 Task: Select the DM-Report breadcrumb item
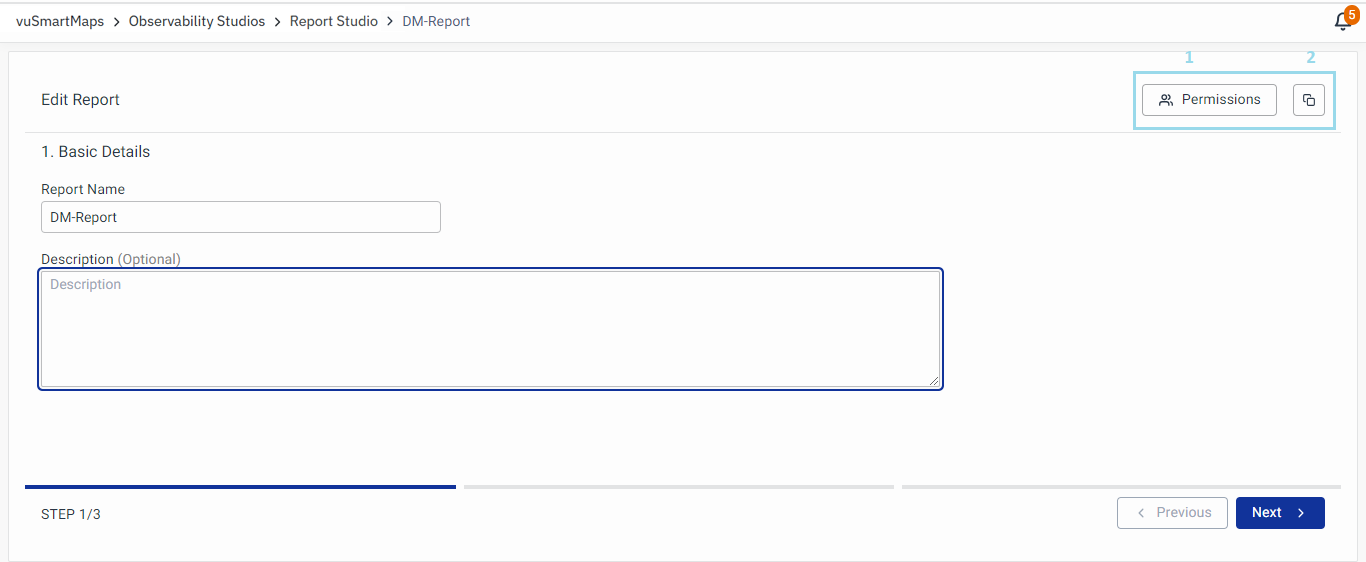[436, 22]
